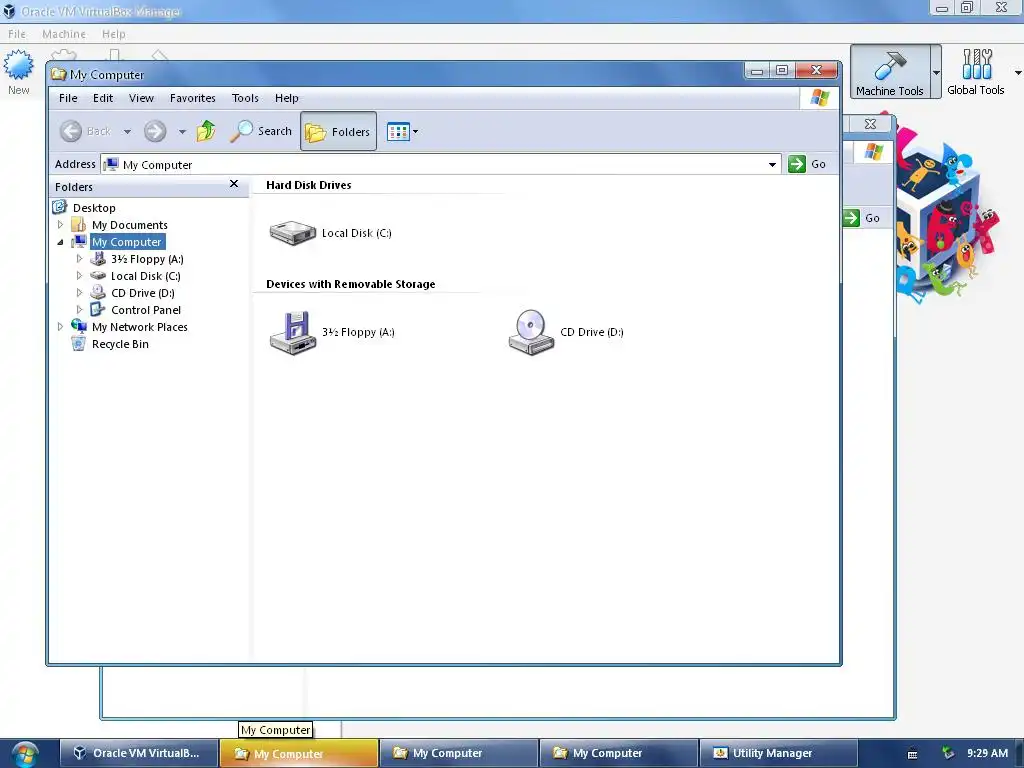Expand the Local Disk (C:) tree node
This screenshot has height=768, width=1024.
pos(79,276)
